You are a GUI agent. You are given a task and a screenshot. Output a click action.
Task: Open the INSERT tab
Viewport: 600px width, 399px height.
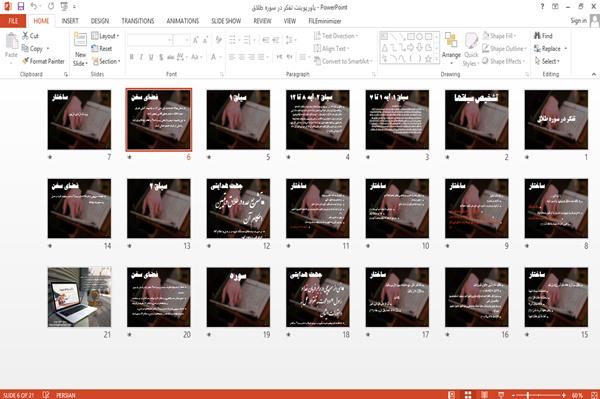[x=70, y=21]
